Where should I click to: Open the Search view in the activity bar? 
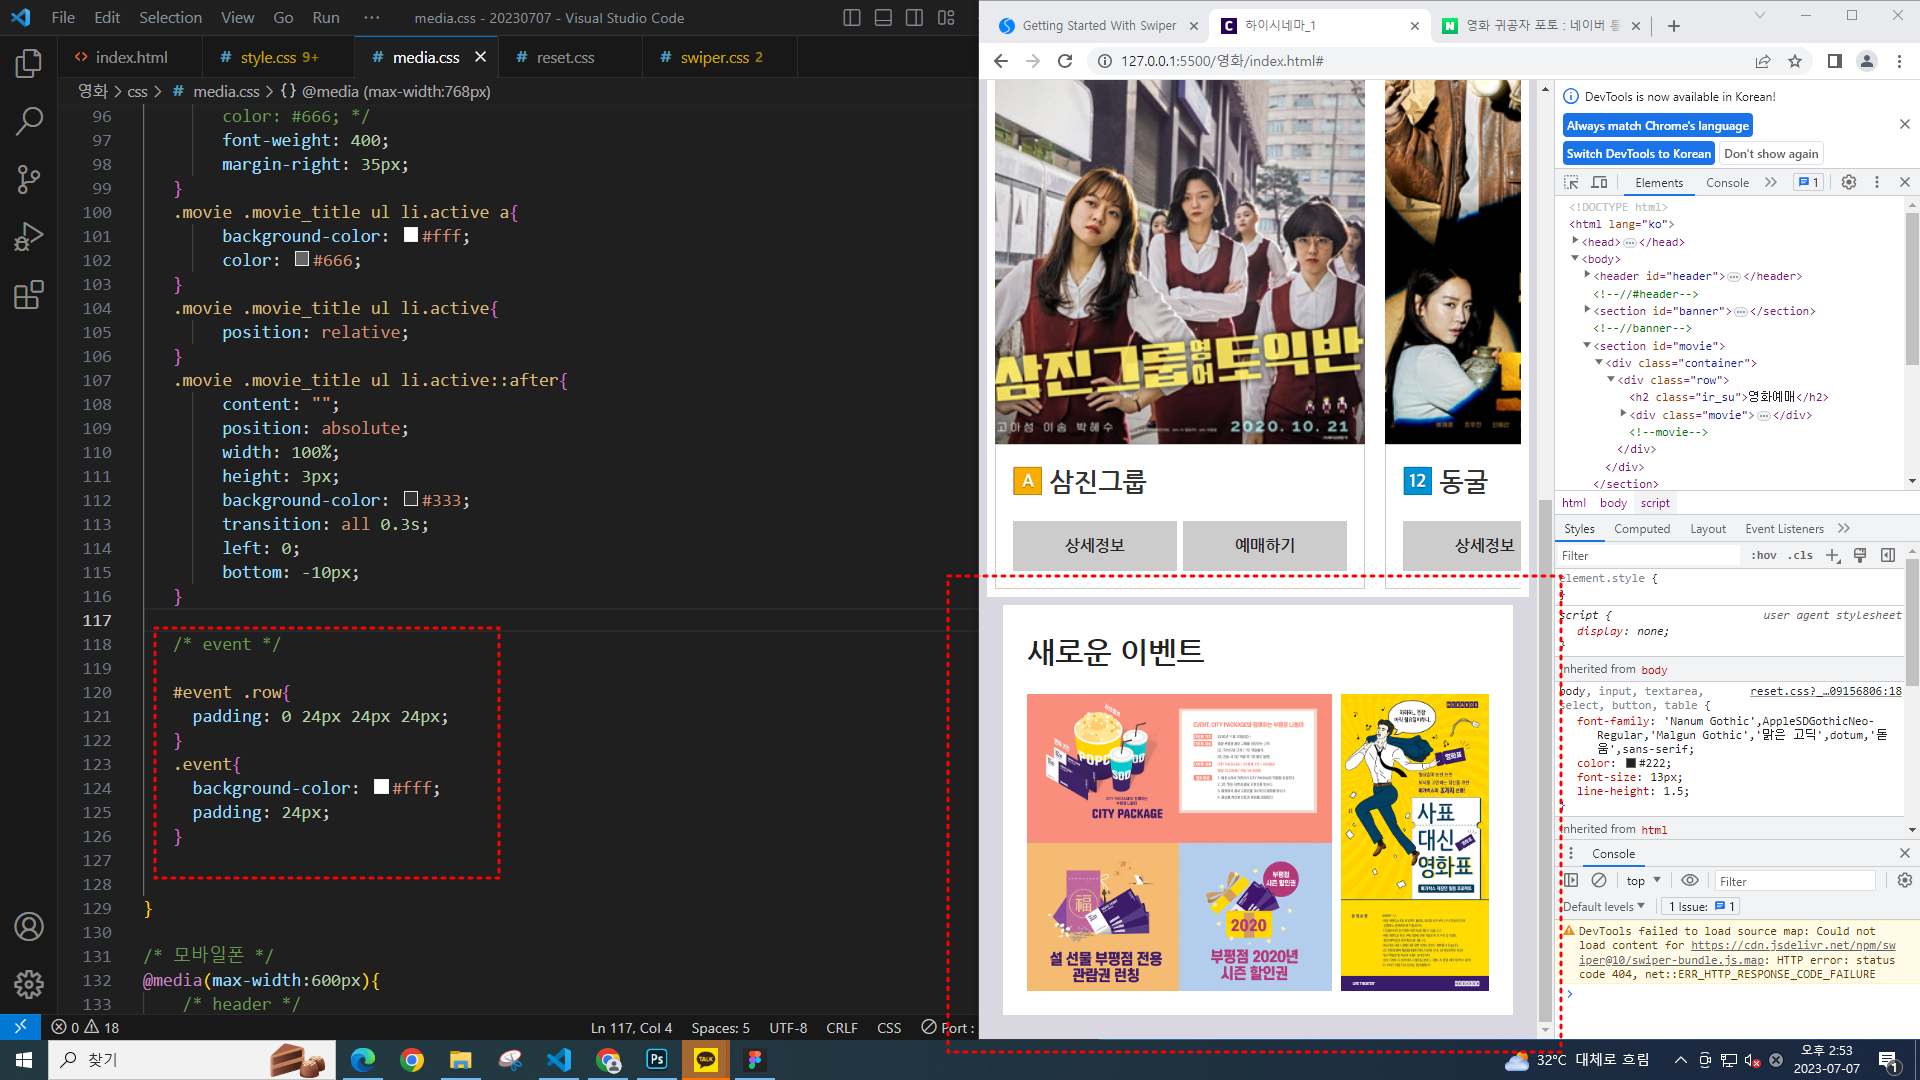click(x=28, y=122)
